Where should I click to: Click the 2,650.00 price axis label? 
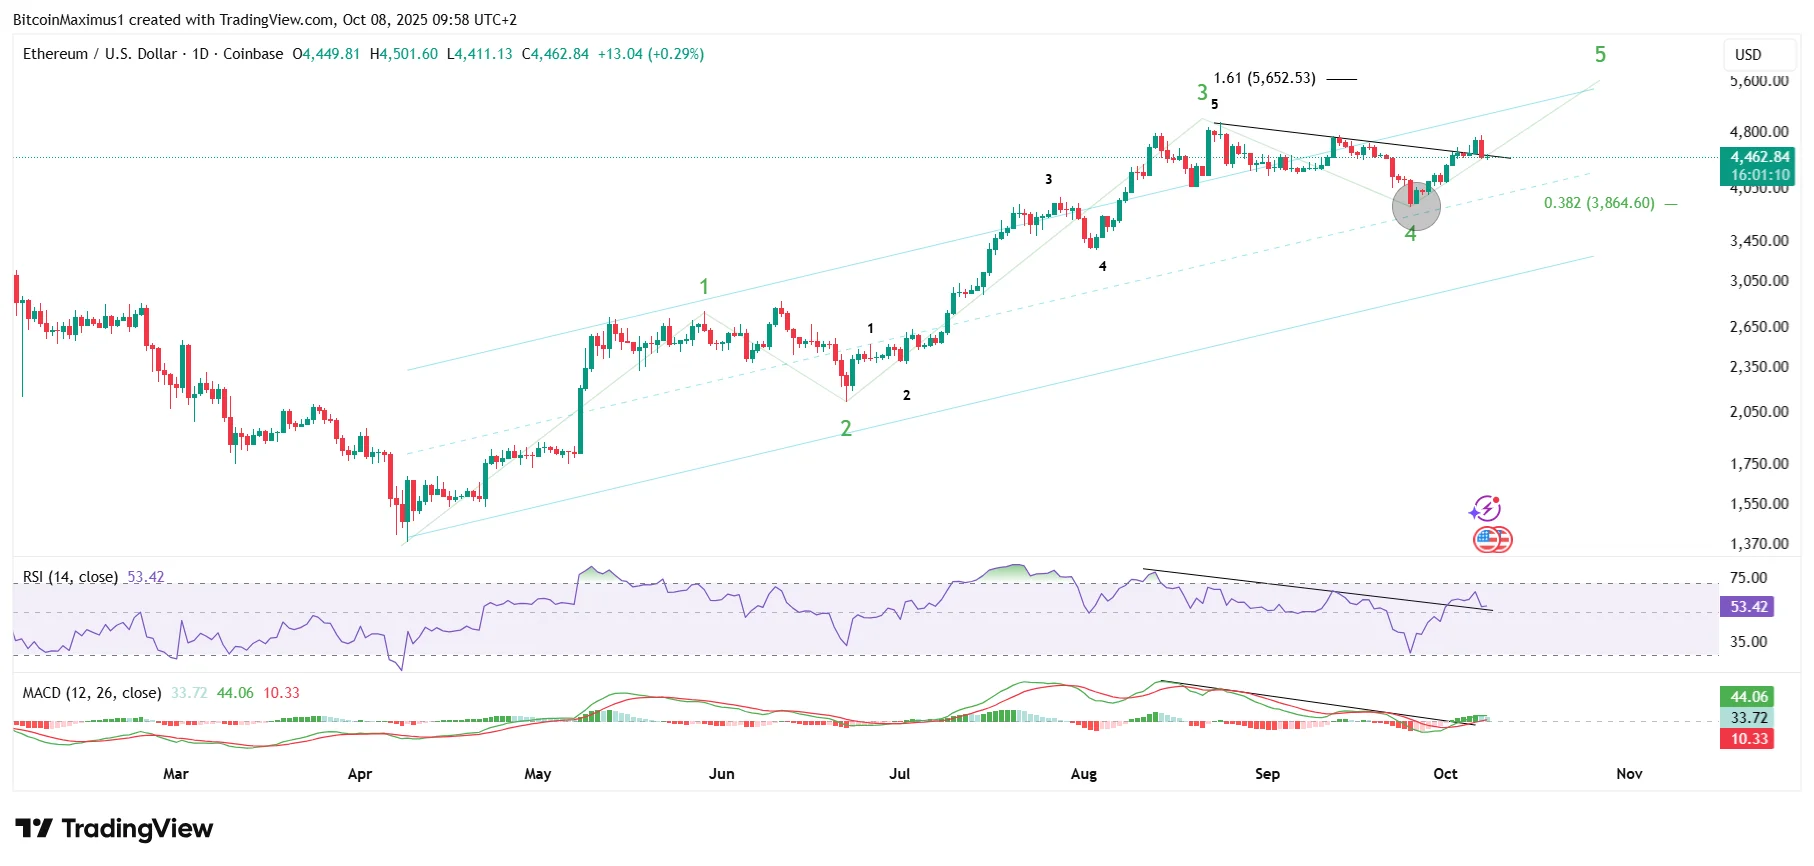(1760, 327)
